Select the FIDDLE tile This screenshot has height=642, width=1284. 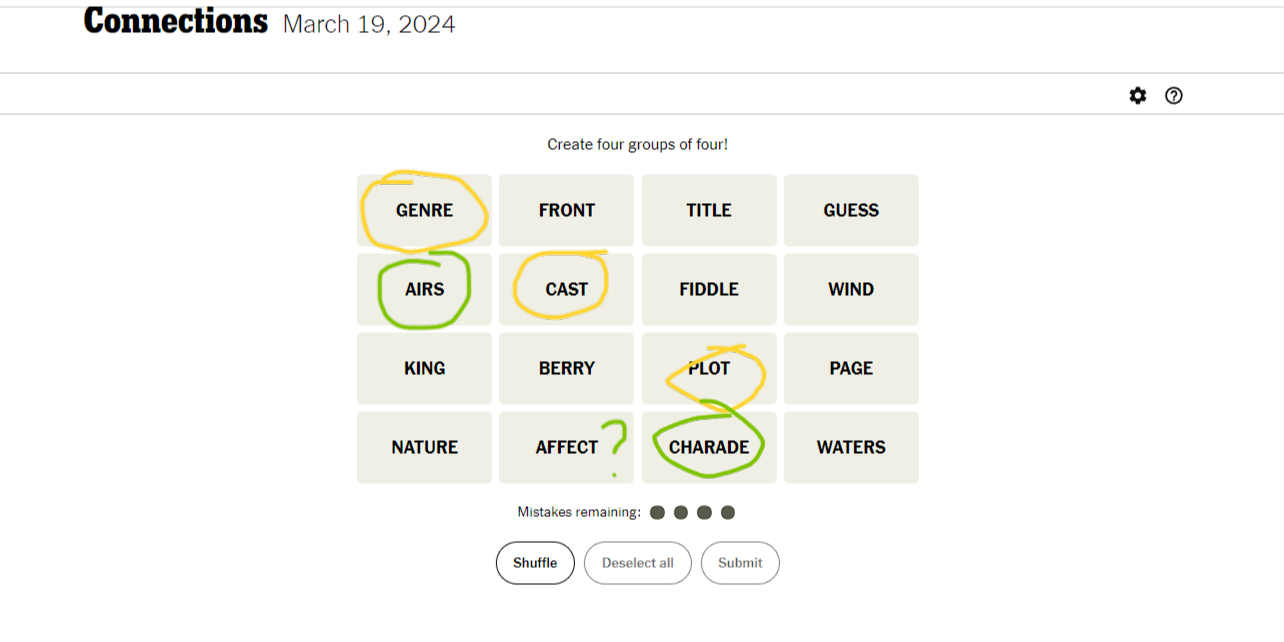click(709, 289)
